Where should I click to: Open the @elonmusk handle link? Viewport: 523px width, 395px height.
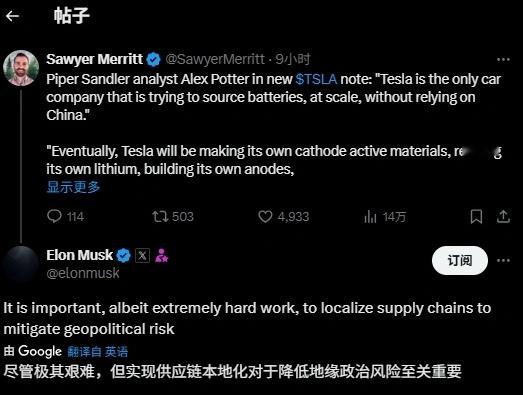[83, 273]
